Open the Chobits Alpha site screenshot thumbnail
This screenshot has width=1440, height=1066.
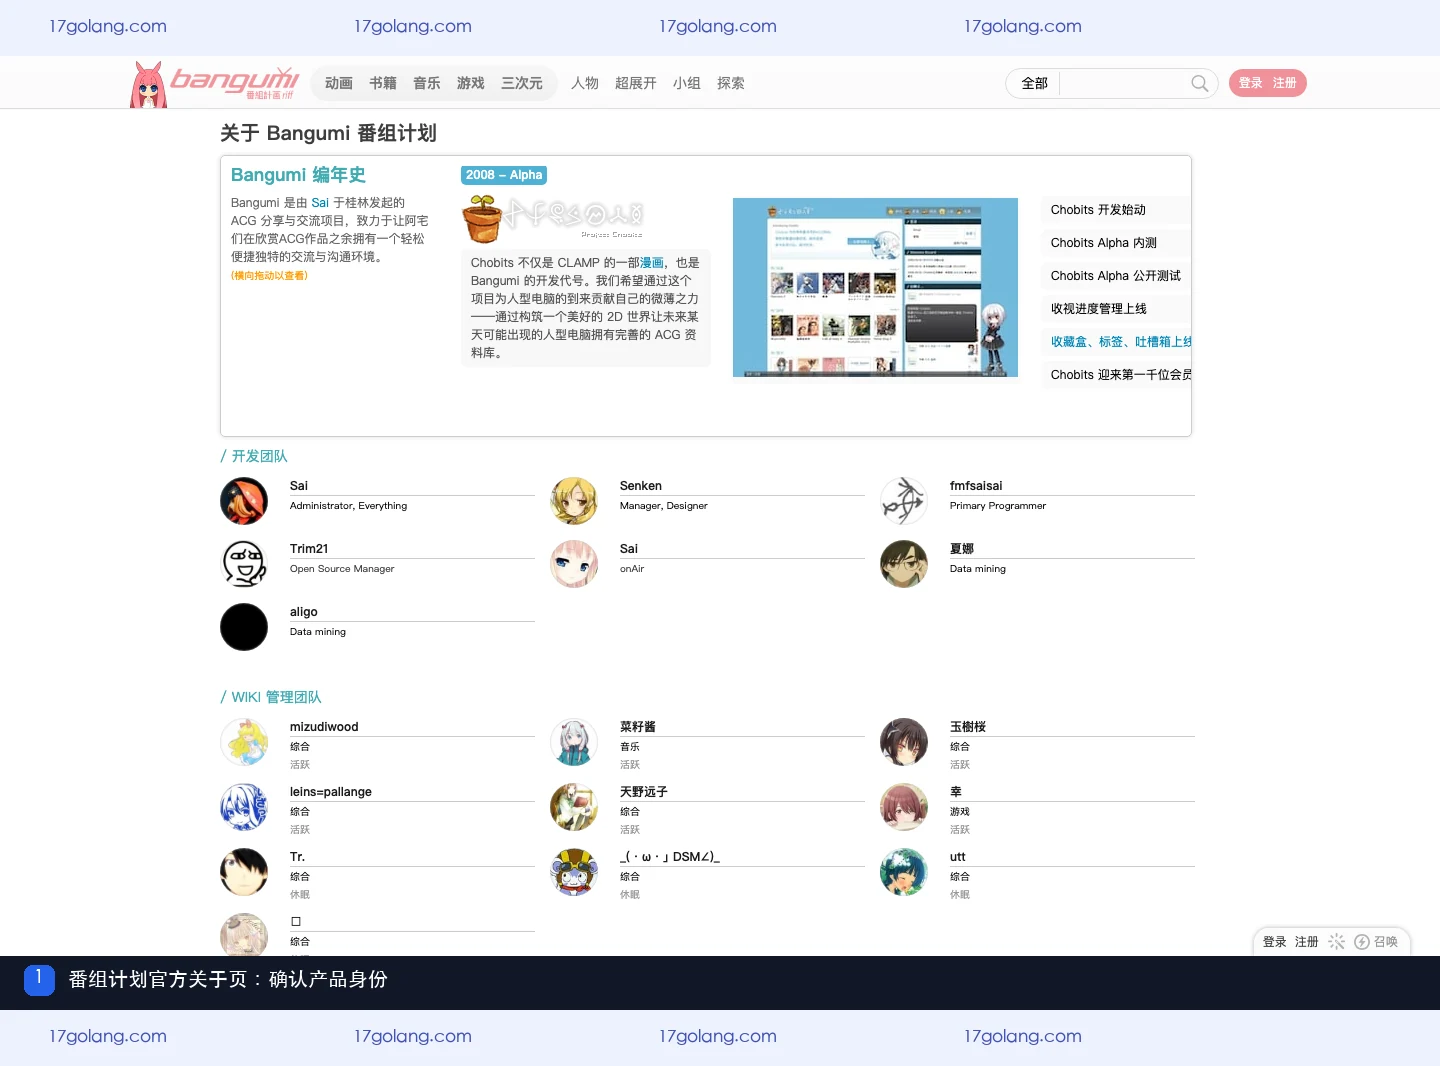pyautogui.click(x=875, y=287)
